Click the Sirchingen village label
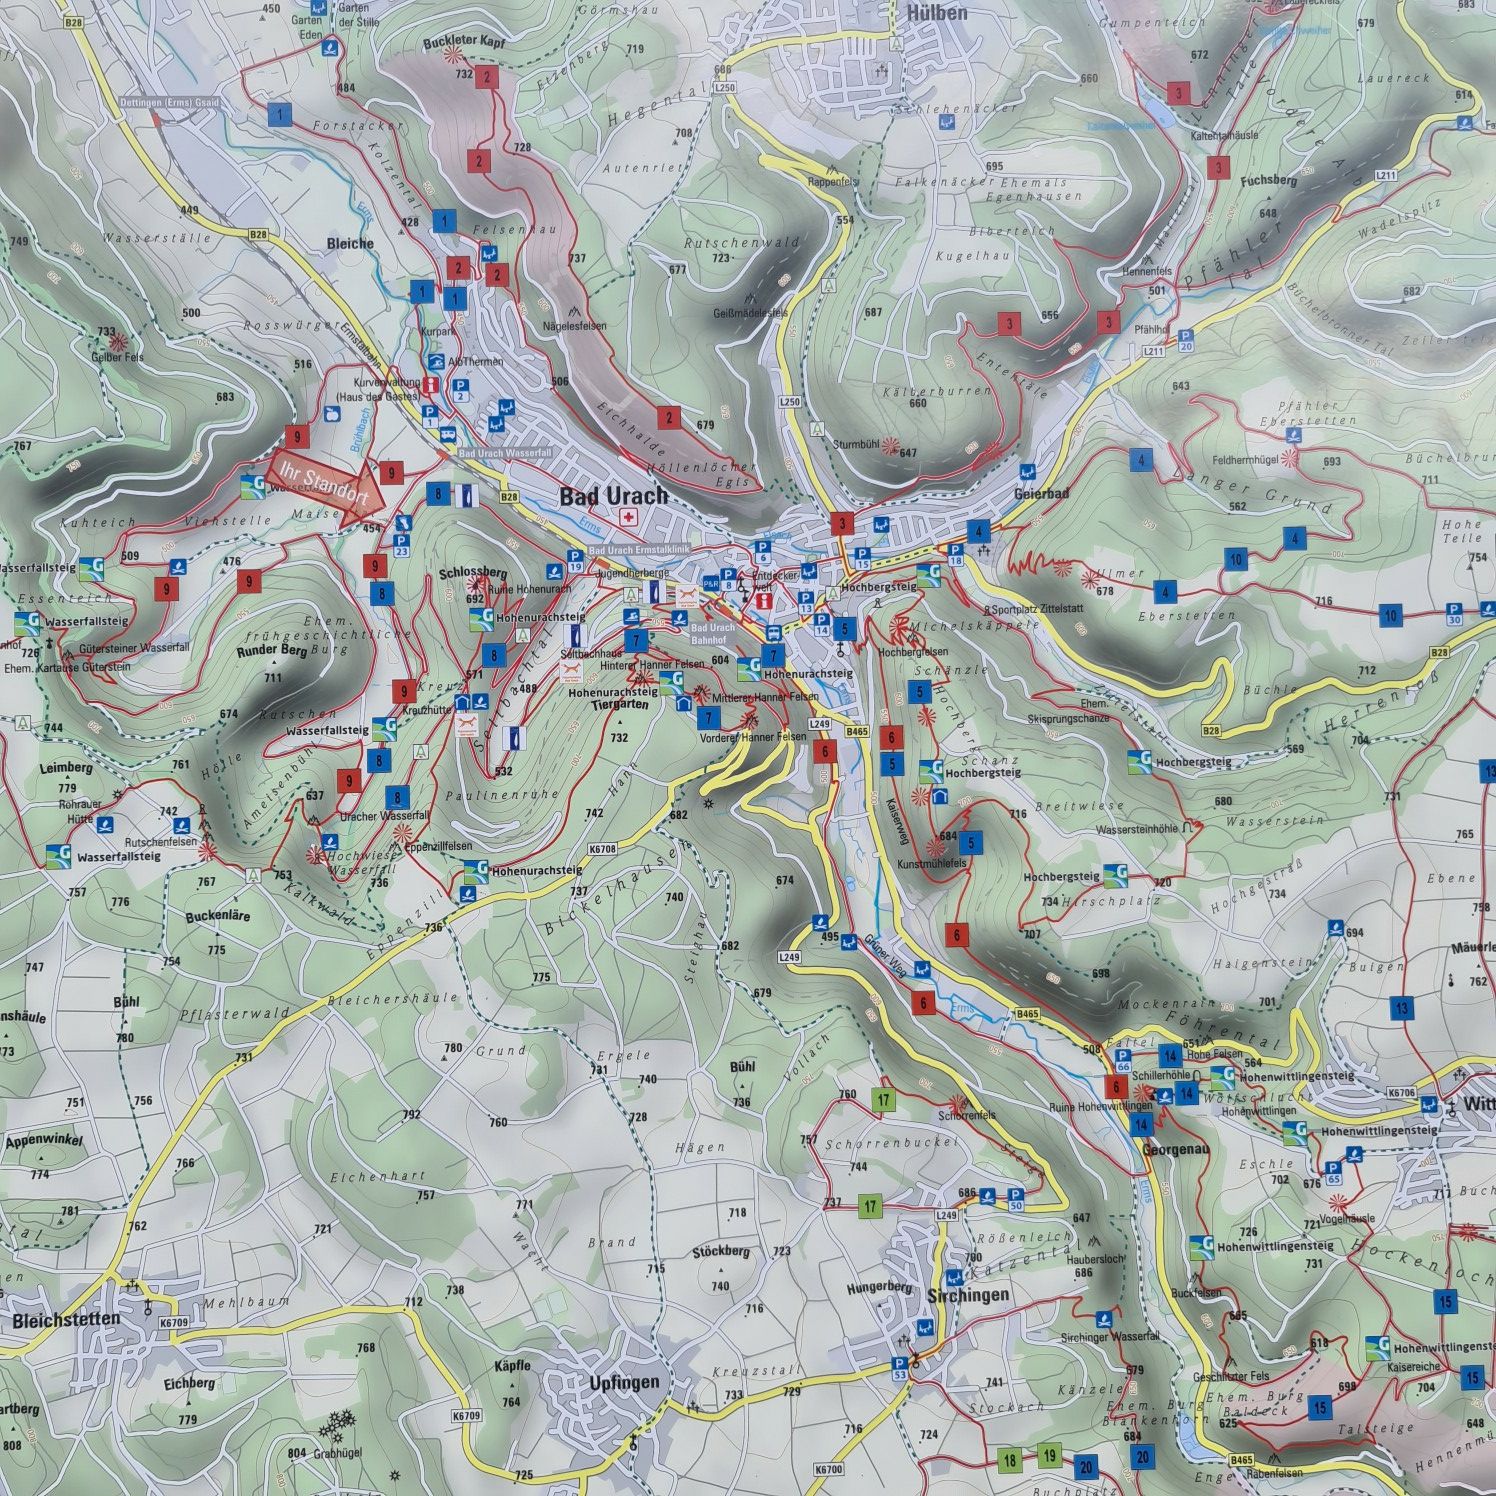This screenshot has width=1496, height=1496. (968, 1294)
